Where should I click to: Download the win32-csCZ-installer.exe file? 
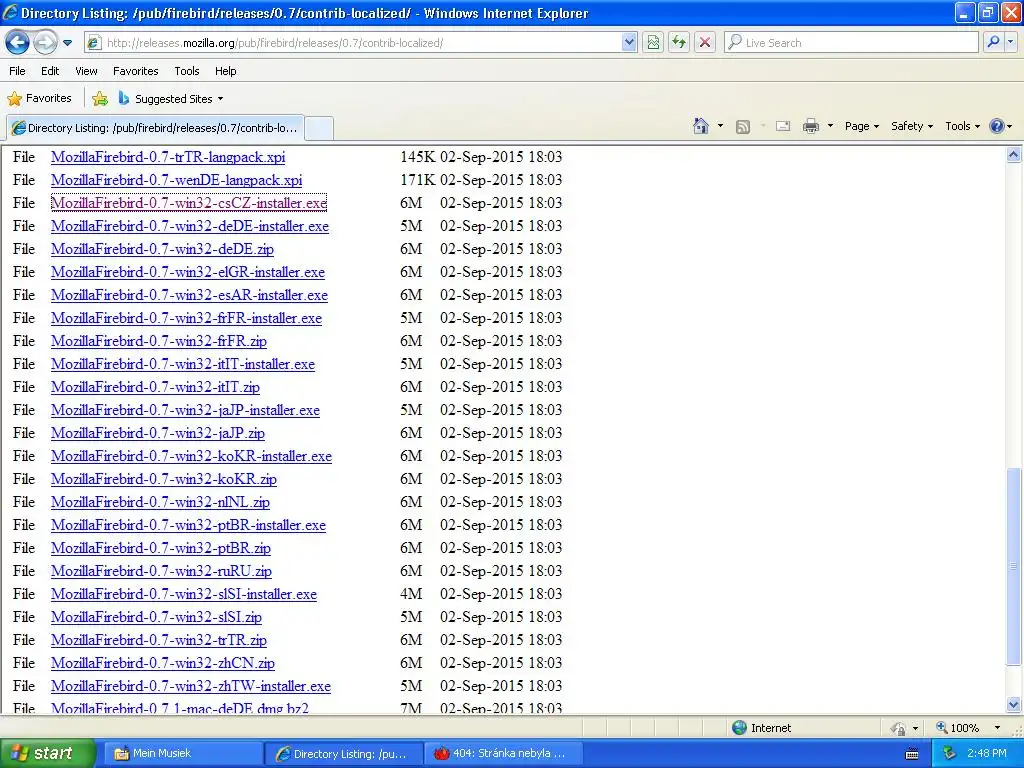point(189,203)
